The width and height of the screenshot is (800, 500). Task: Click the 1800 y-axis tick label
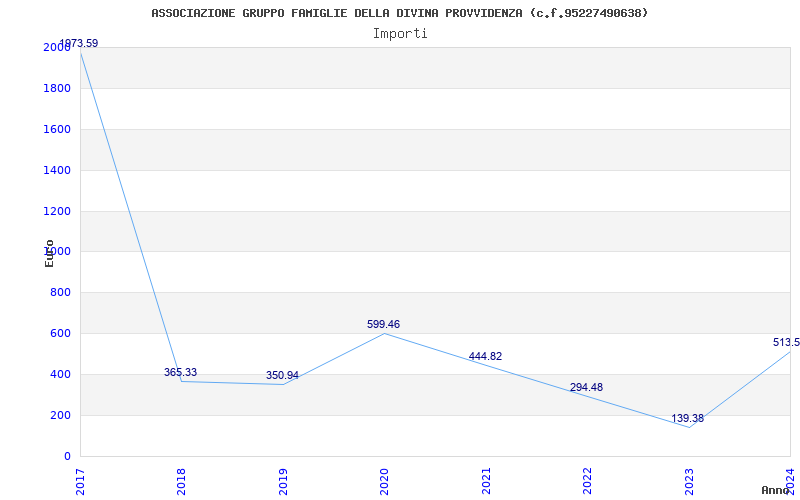pyautogui.click(x=57, y=89)
